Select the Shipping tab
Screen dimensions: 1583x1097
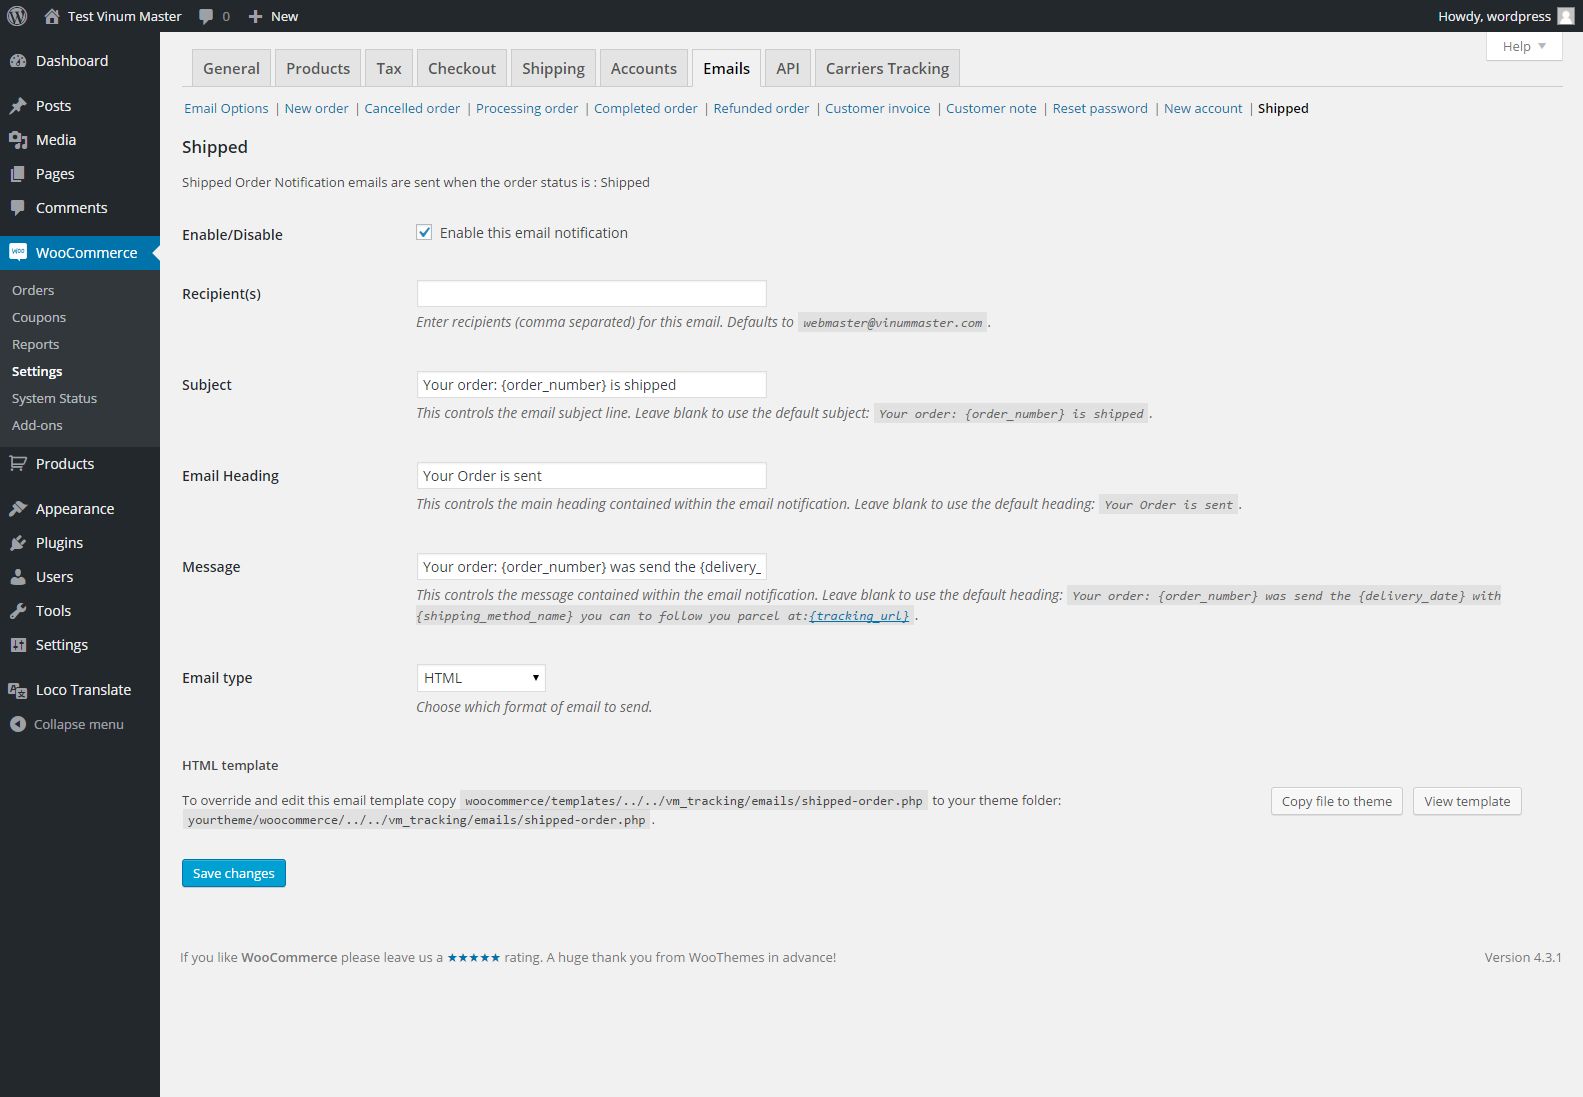tap(553, 68)
